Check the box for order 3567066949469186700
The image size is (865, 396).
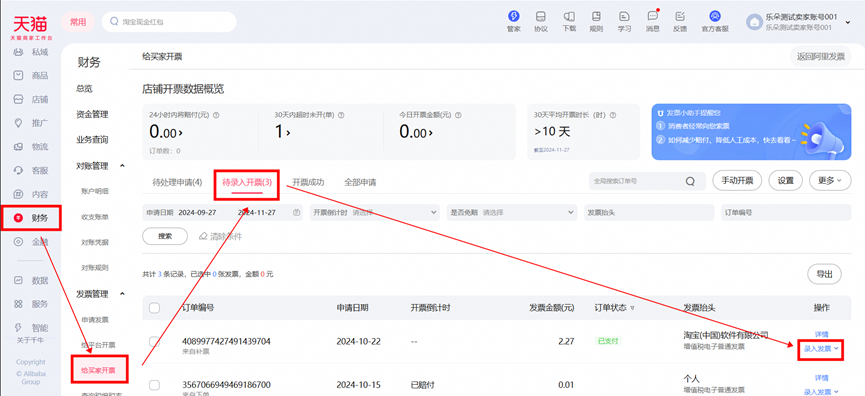coord(155,385)
